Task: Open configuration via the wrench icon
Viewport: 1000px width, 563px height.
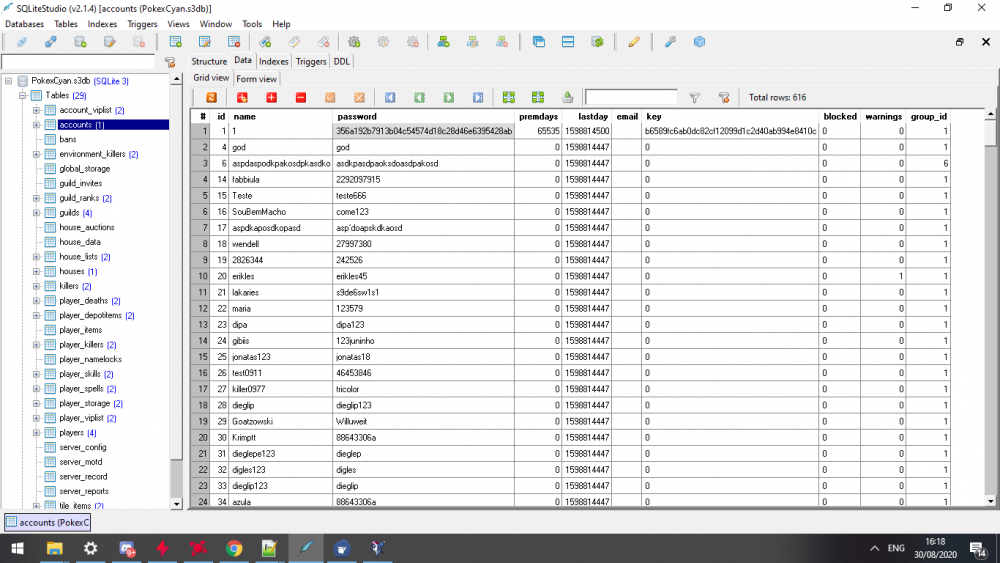Action: click(x=670, y=42)
